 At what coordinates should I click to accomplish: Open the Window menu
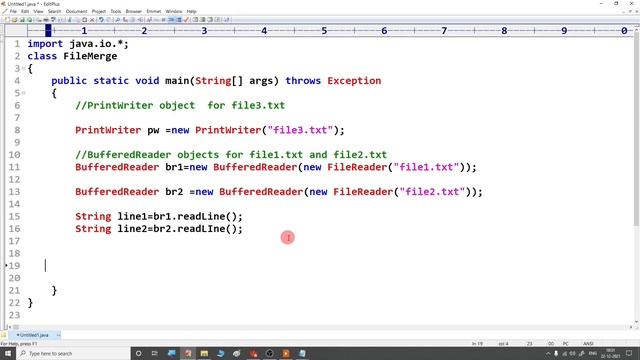tap(173, 11)
